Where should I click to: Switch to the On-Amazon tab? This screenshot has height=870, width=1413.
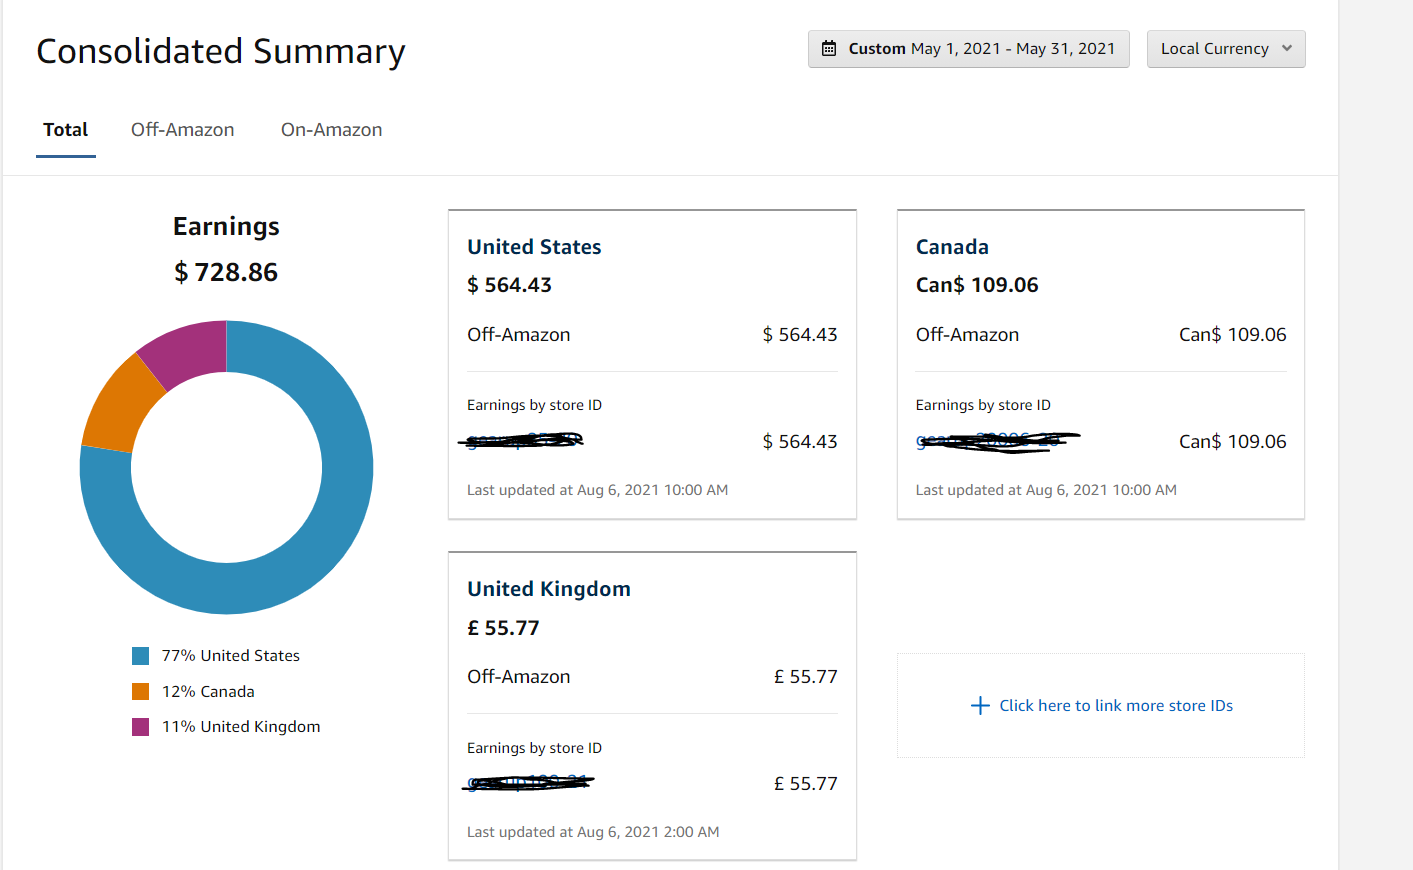(x=331, y=130)
